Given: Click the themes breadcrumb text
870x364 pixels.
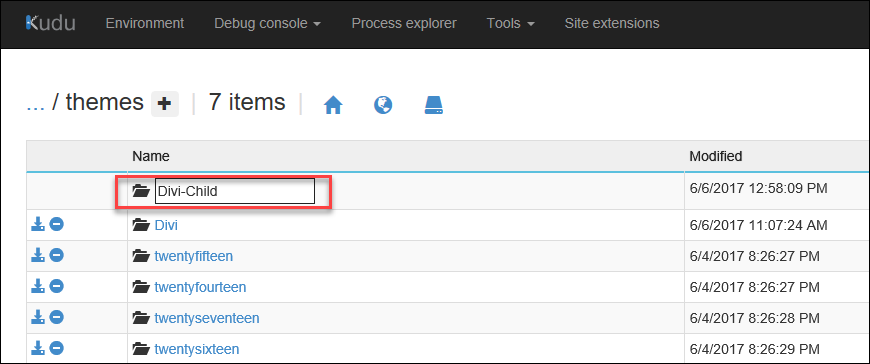Looking at the screenshot, I should point(104,103).
